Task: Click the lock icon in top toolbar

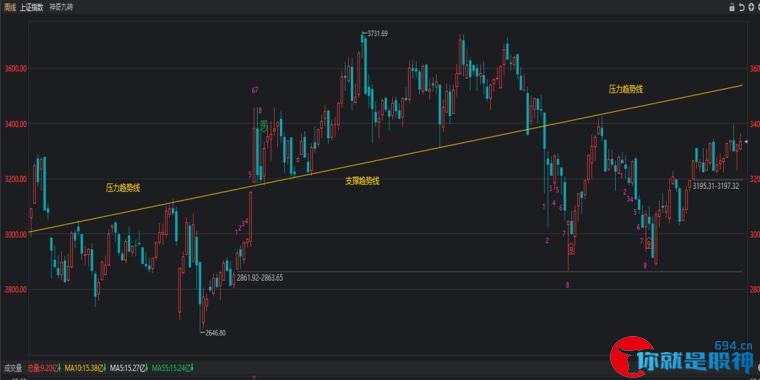Action: [732, 7]
